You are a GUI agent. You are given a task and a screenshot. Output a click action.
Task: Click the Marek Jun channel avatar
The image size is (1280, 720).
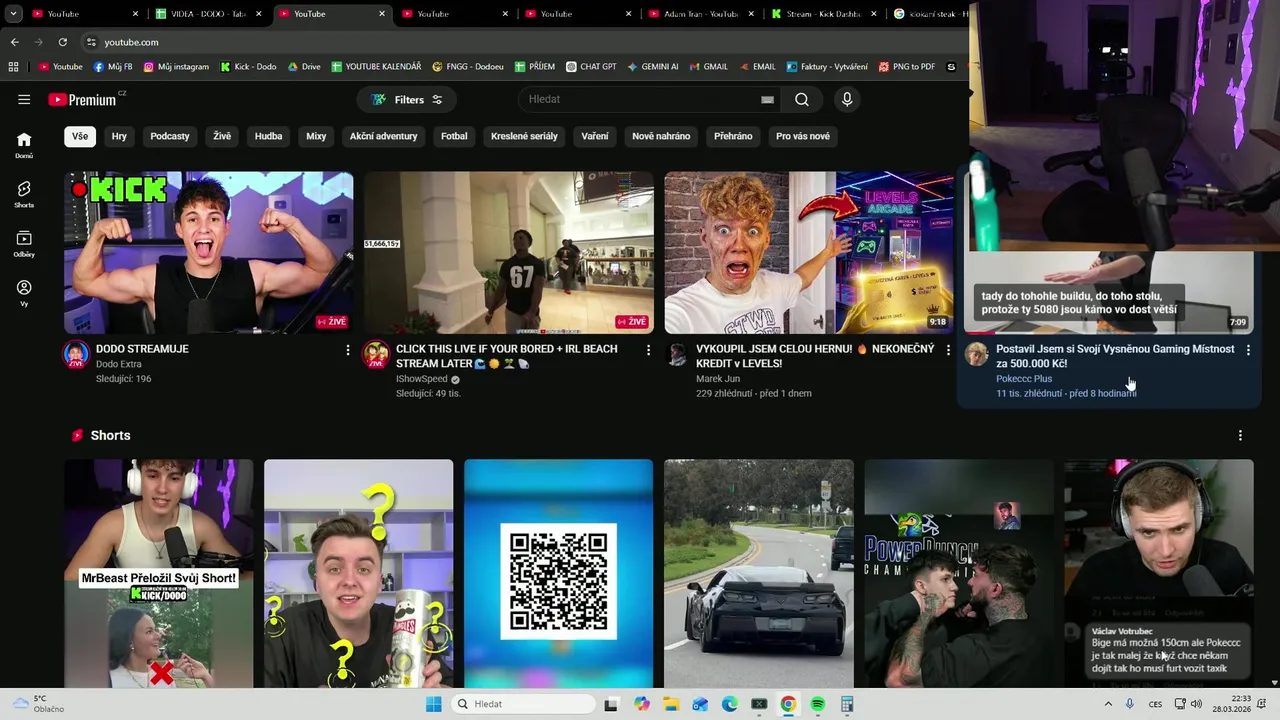677,354
